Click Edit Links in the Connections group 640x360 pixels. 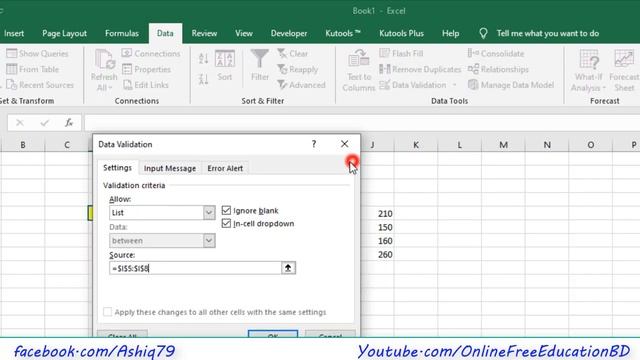(x=145, y=85)
